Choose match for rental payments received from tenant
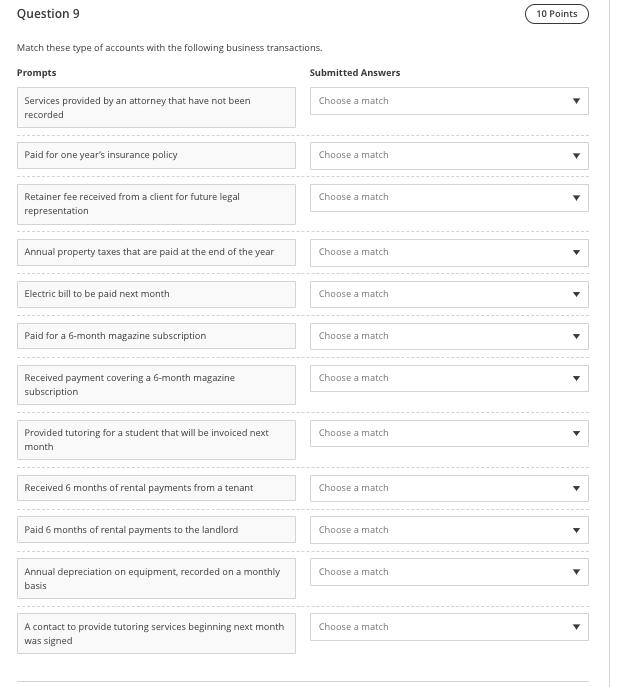630x687 pixels. (x=448, y=488)
